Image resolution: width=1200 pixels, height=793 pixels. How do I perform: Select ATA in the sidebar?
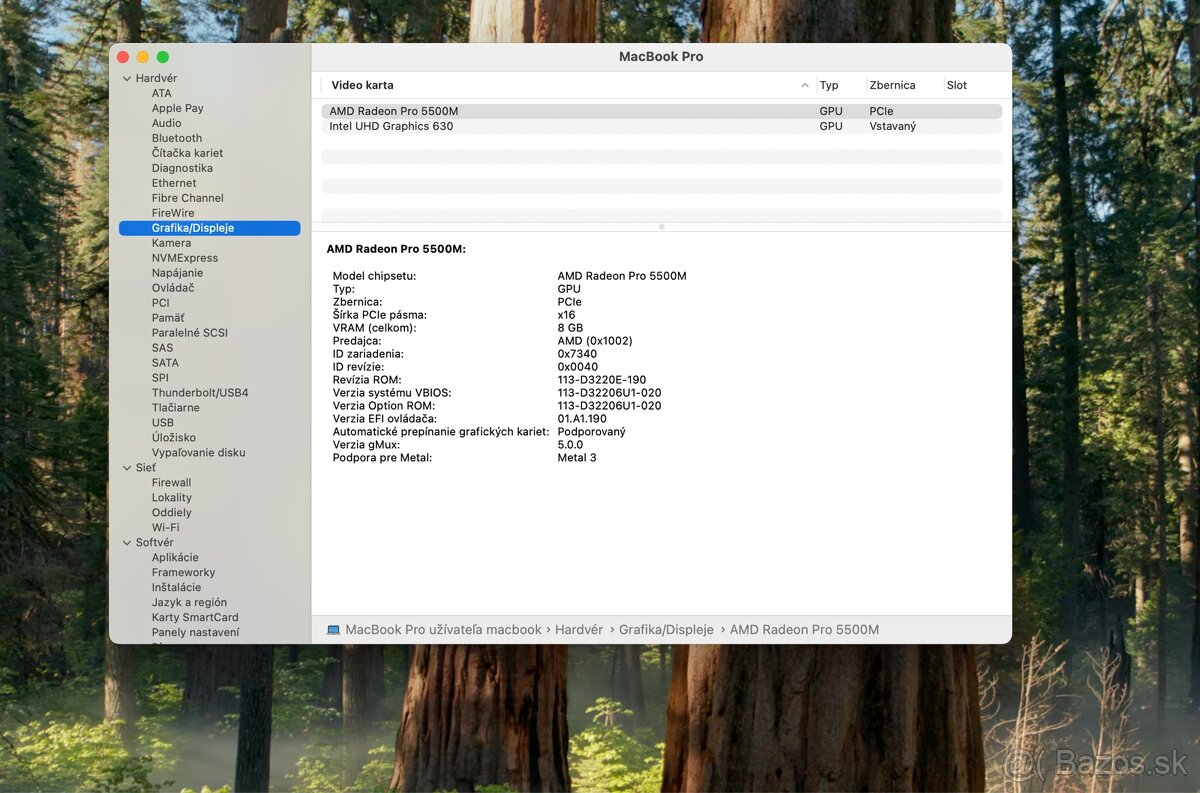point(161,93)
